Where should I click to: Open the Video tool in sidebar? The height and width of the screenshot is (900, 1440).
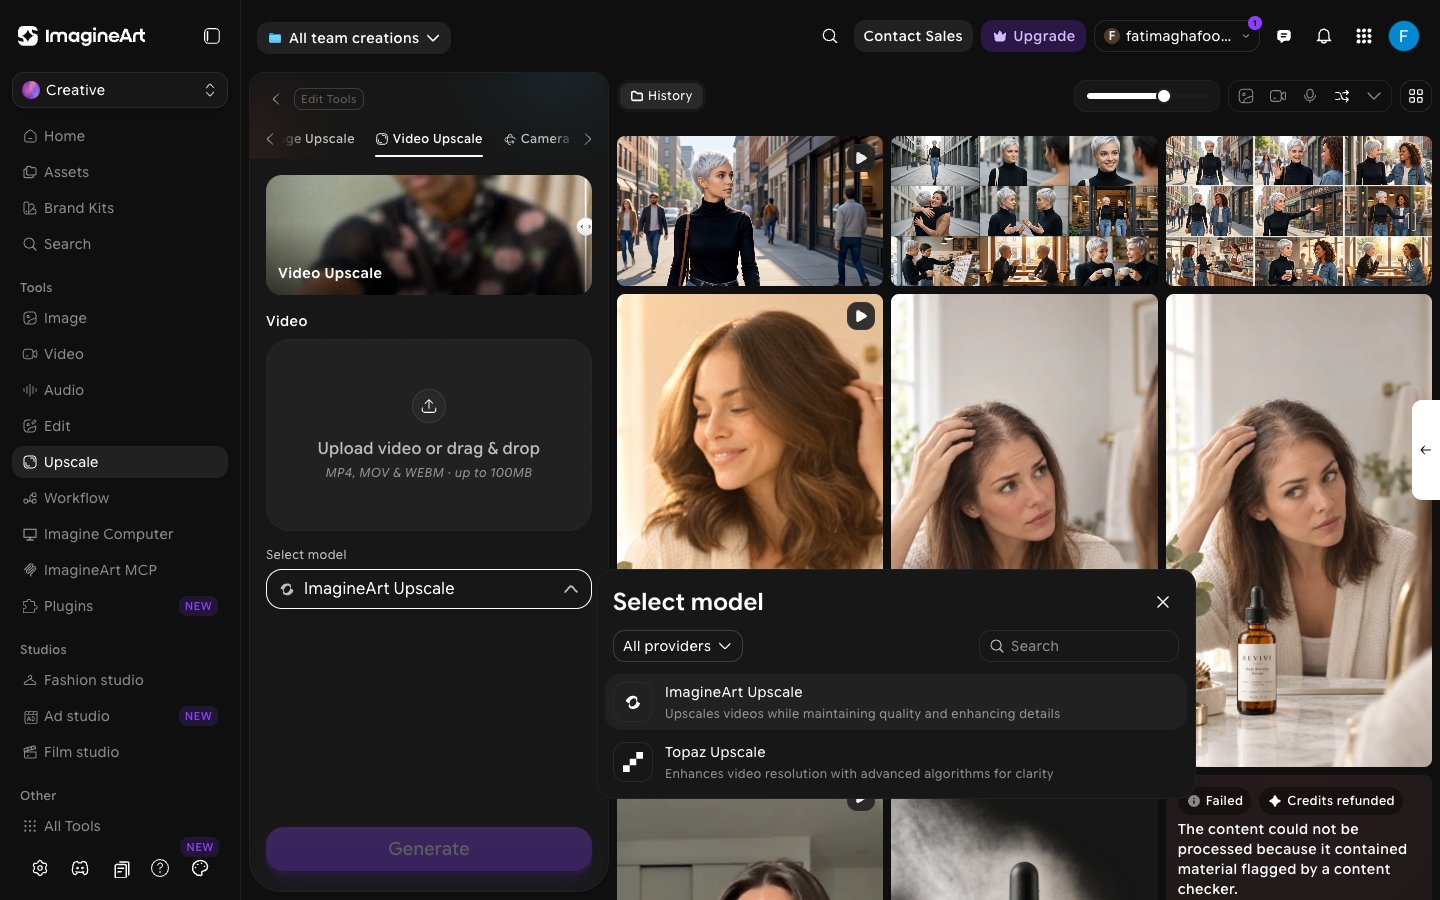(x=120, y=354)
